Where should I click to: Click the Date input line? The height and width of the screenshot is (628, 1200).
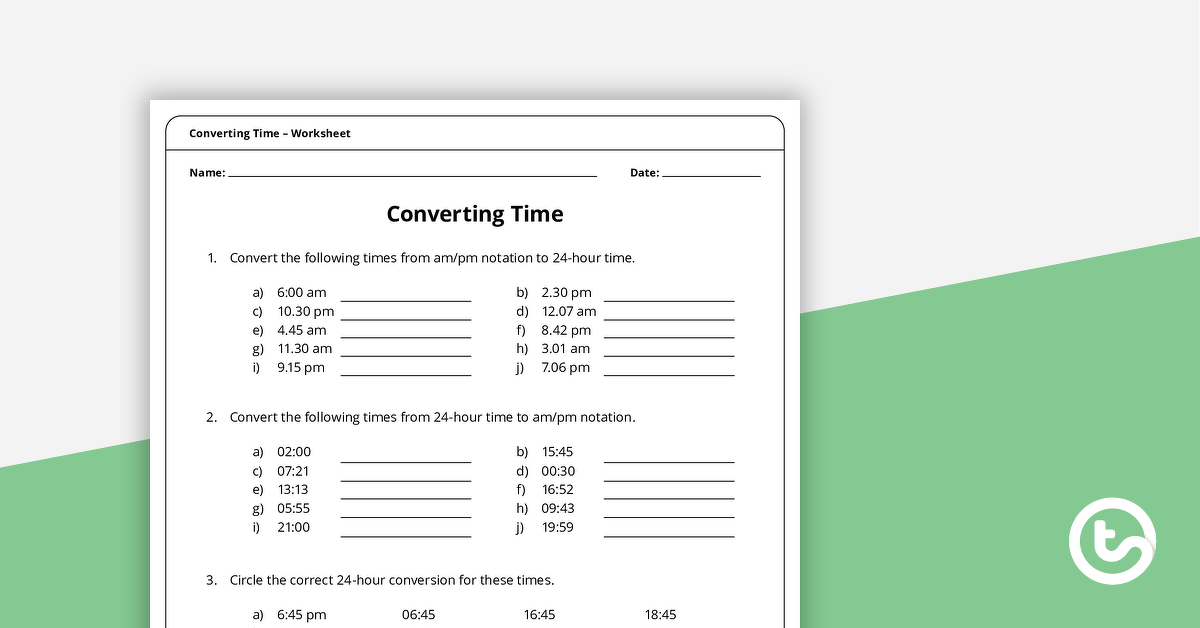[x=711, y=174]
